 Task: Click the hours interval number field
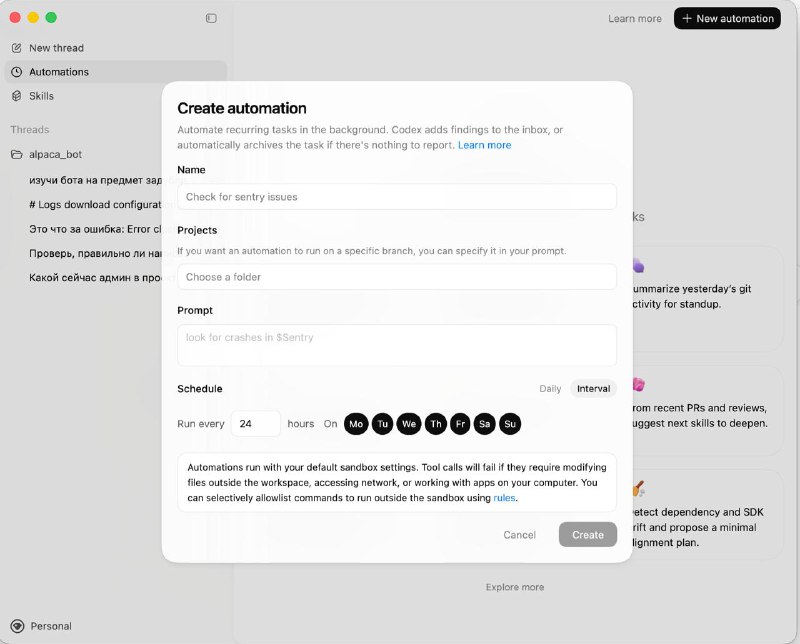tap(255, 424)
